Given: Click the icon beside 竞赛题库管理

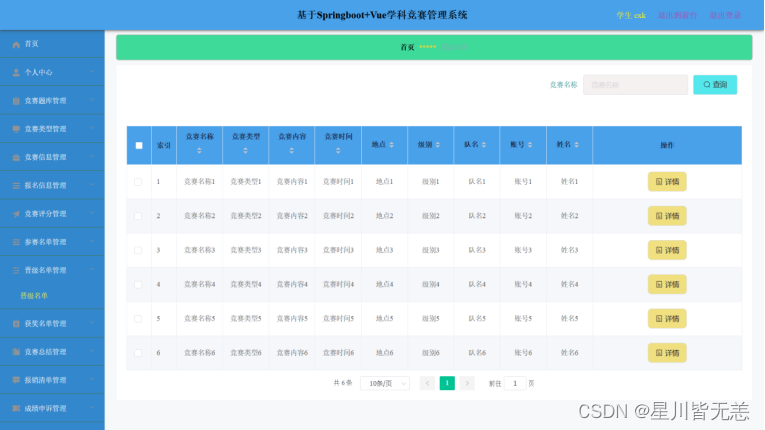Looking at the screenshot, I should (16, 101).
